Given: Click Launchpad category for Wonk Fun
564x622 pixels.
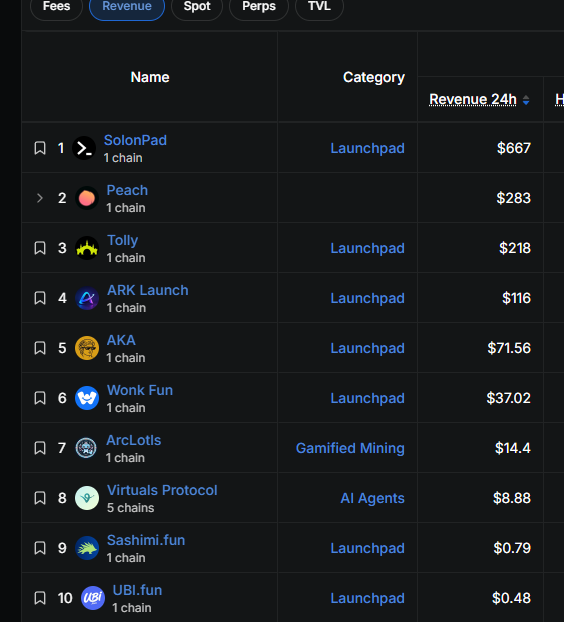Looking at the screenshot, I should (x=367, y=398).
